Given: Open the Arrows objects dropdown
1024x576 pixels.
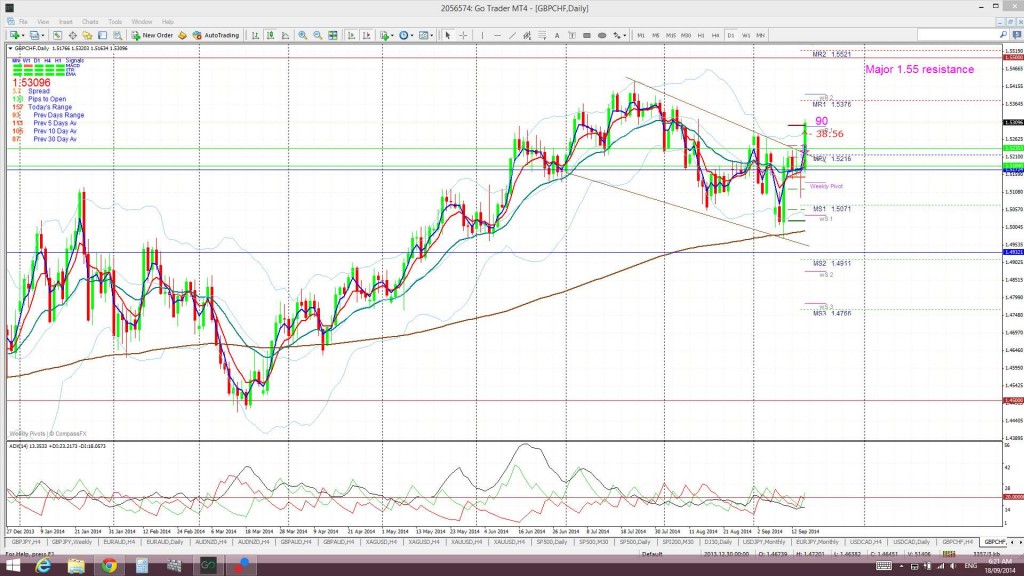Looking at the screenshot, I should 619,35.
